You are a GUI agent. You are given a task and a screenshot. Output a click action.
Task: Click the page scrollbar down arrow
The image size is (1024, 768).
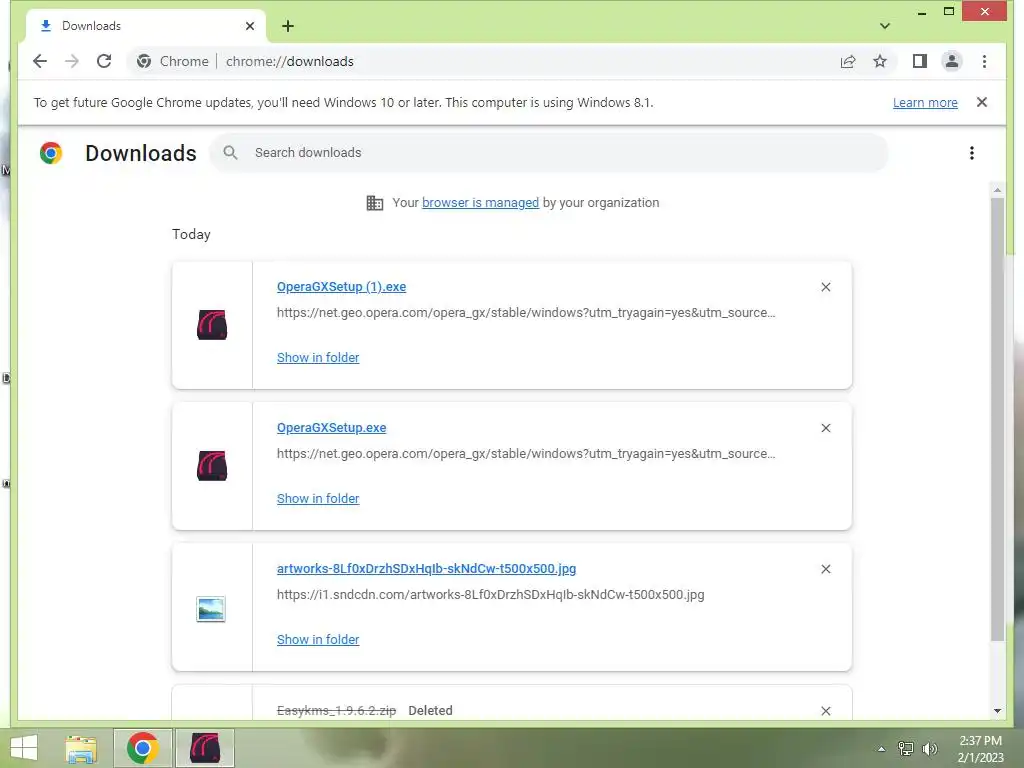pos(997,711)
